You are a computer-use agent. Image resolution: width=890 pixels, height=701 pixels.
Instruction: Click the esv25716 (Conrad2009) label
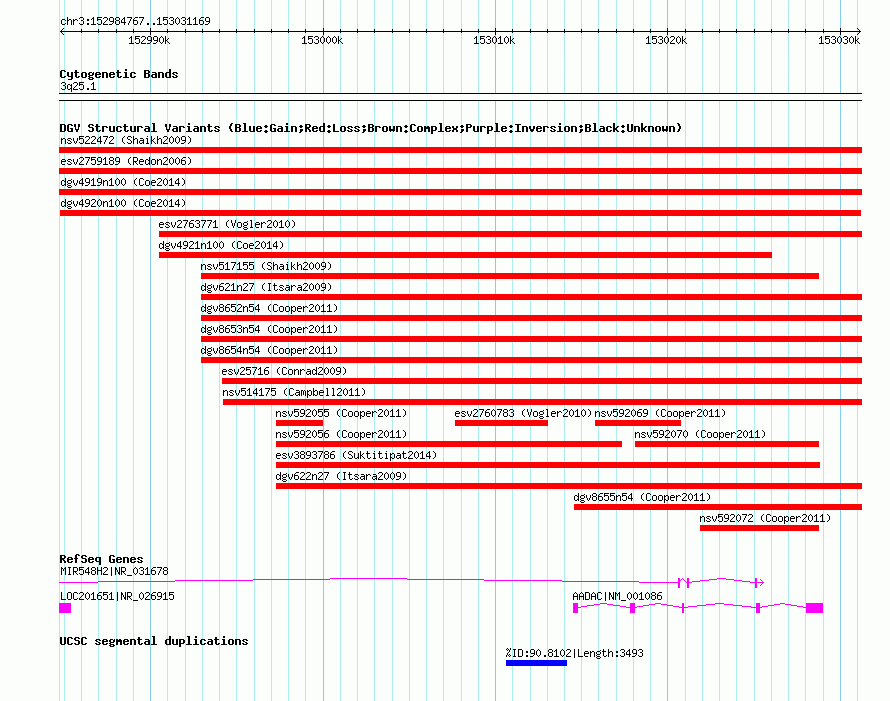[x=284, y=371]
